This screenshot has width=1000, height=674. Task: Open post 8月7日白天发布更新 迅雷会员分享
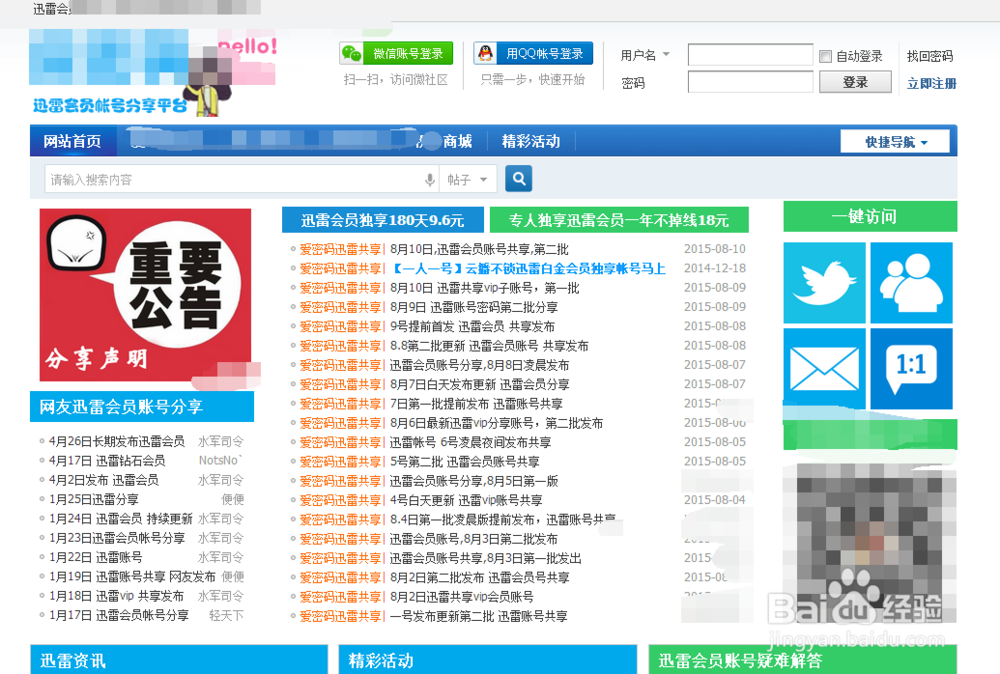[480, 385]
